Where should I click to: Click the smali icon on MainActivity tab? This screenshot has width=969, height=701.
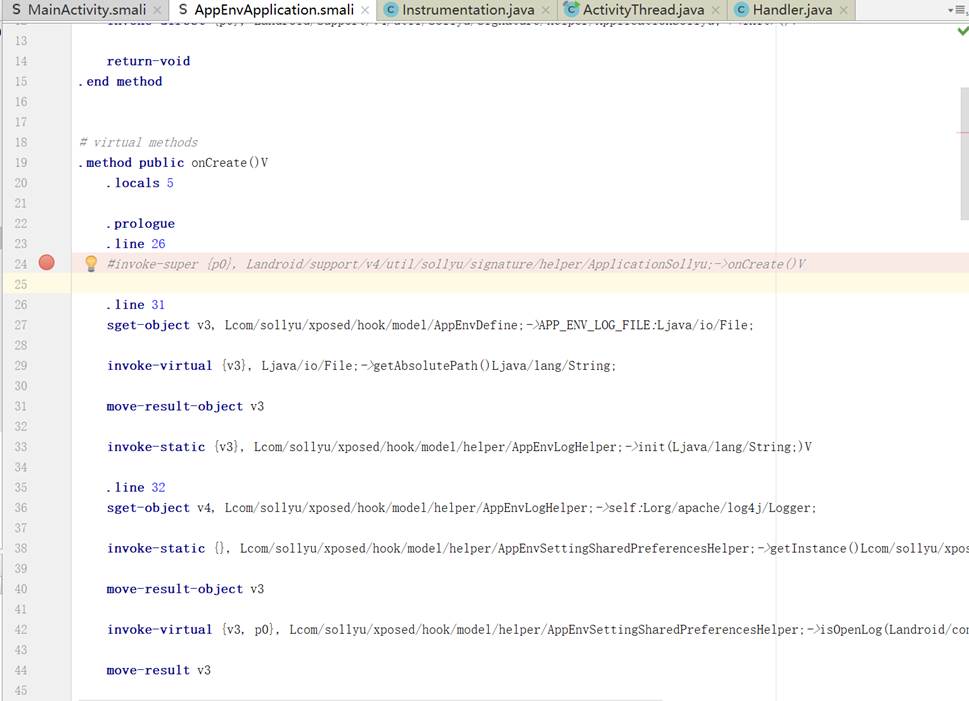[16, 10]
